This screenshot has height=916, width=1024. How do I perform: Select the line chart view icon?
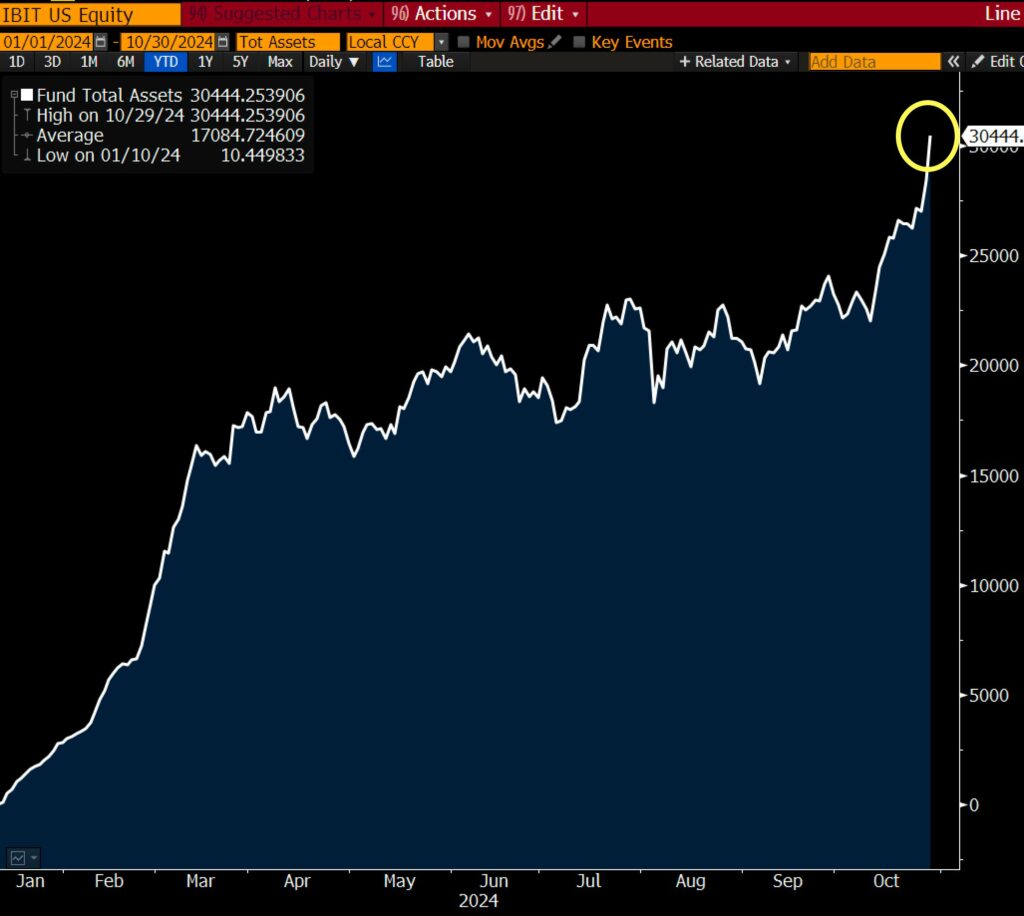pos(385,62)
